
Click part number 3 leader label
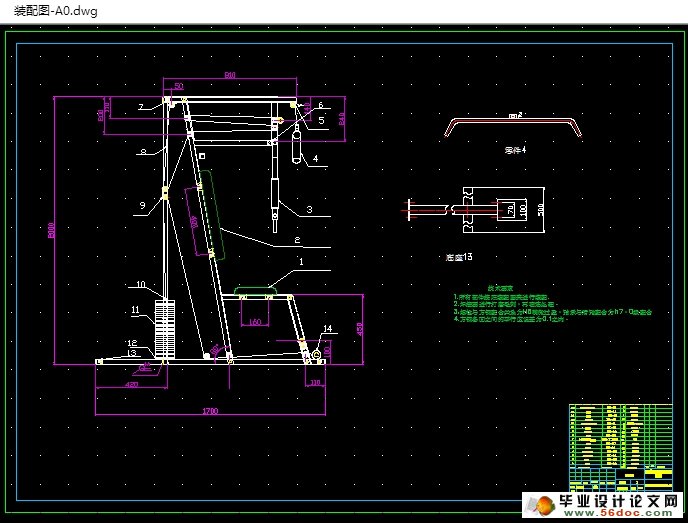click(309, 209)
